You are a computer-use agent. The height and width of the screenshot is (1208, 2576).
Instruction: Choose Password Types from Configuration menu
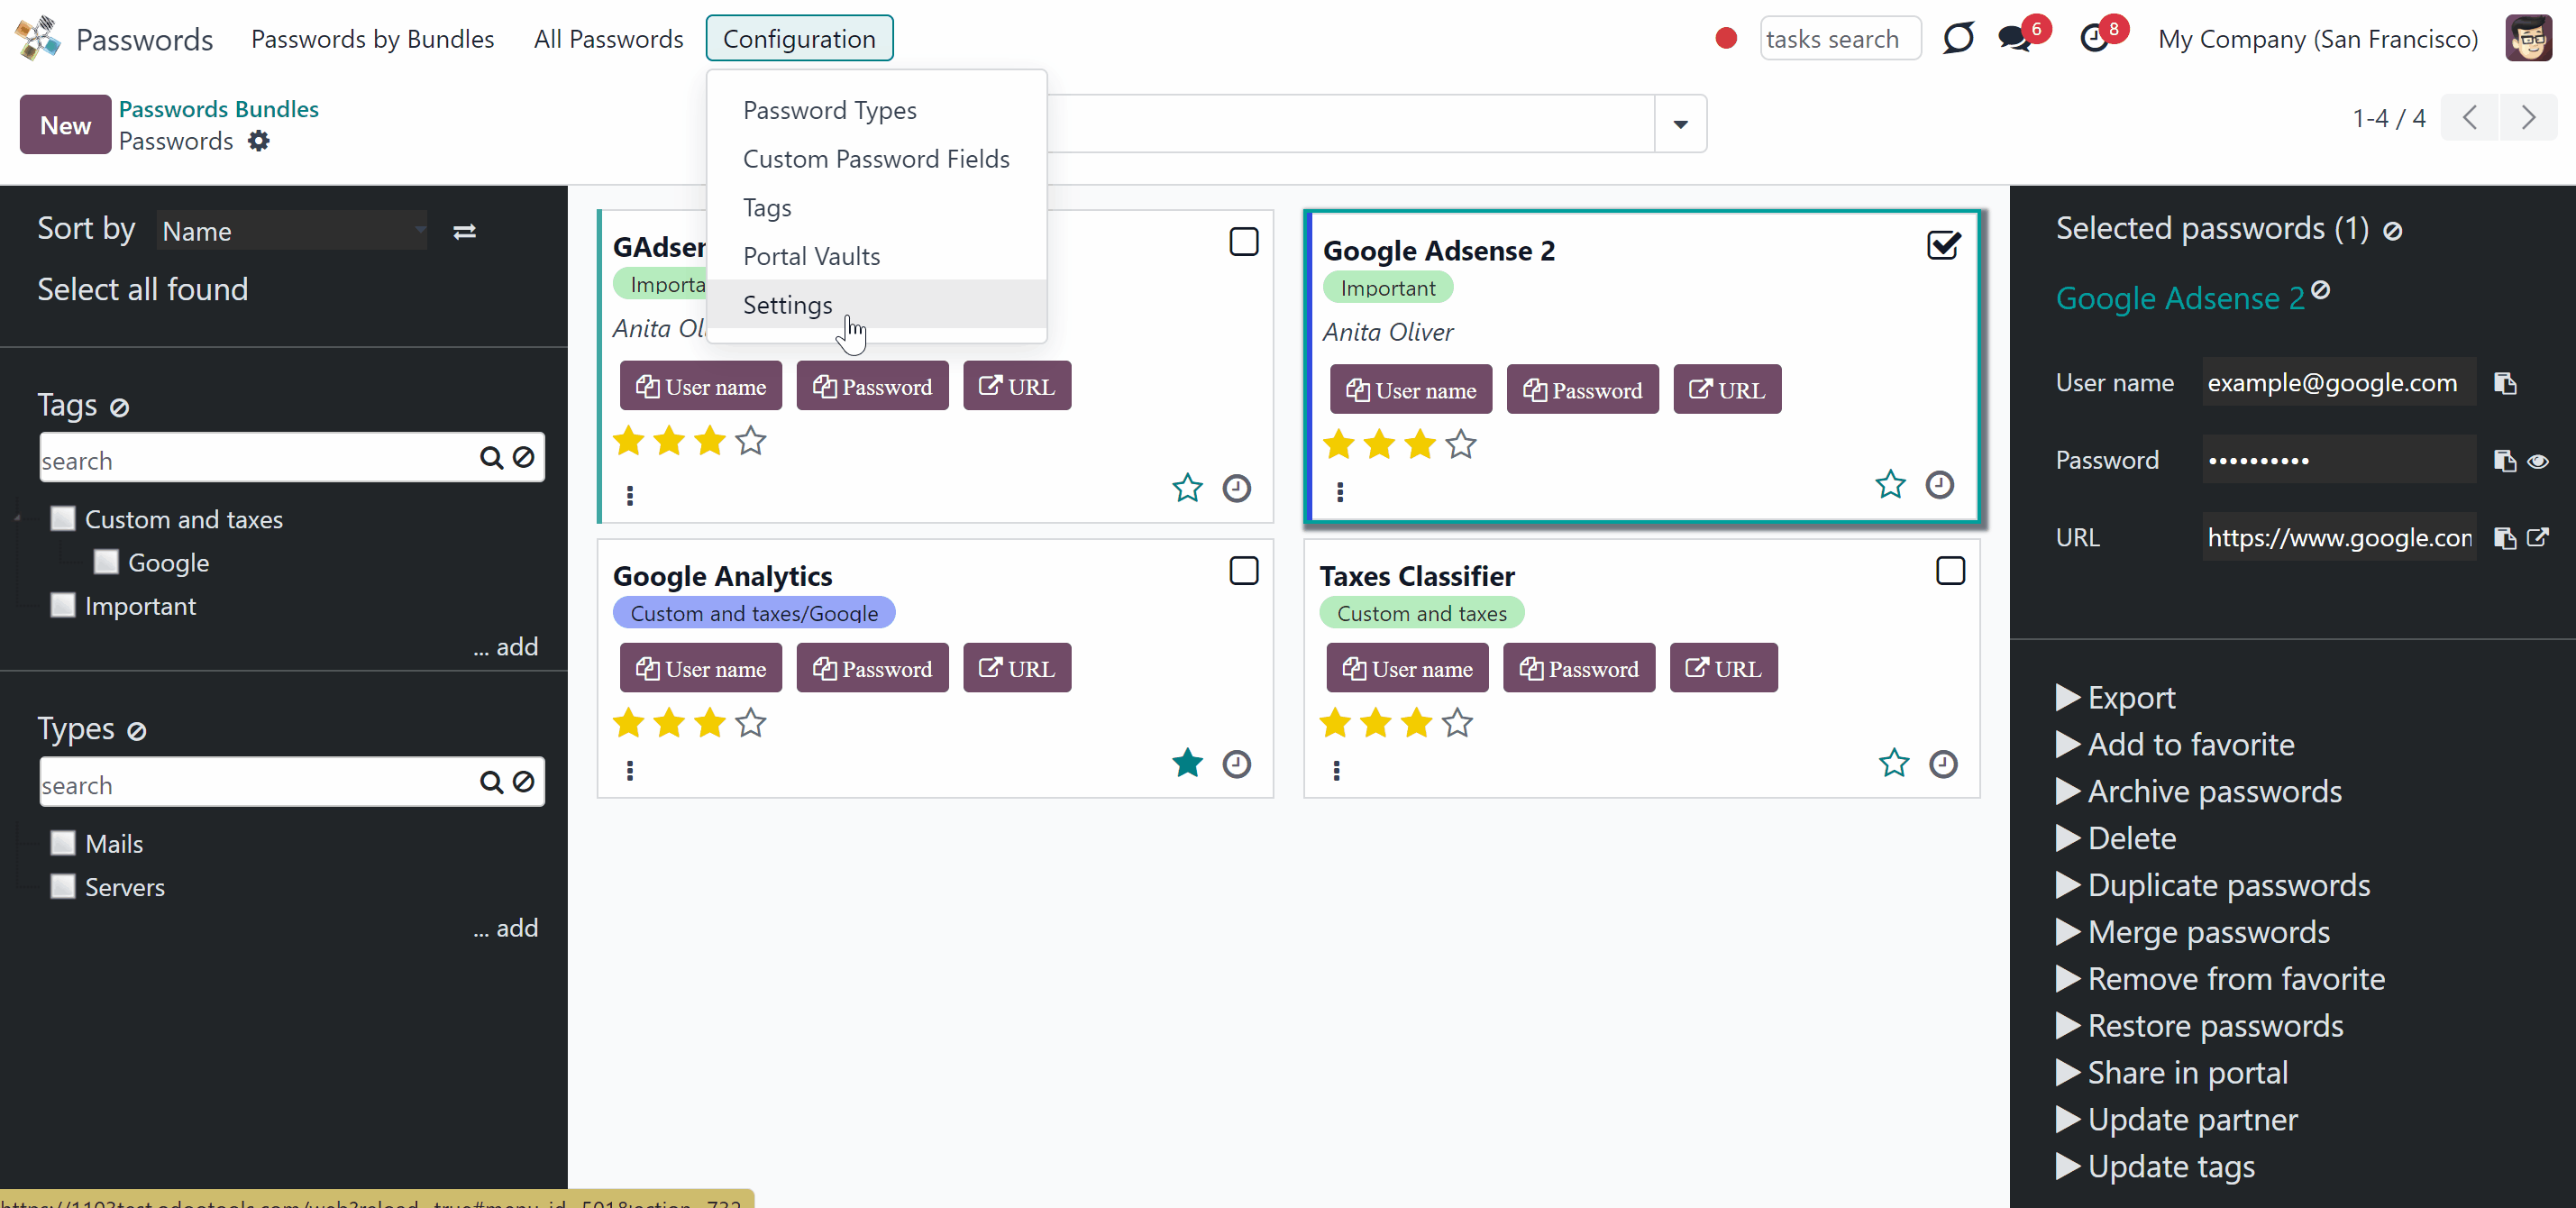[x=830, y=110]
